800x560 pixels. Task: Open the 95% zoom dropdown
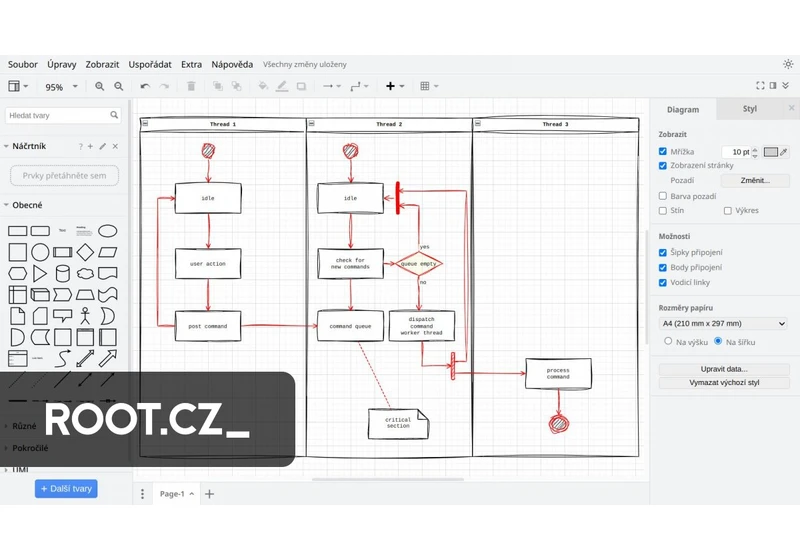pyautogui.click(x=61, y=87)
